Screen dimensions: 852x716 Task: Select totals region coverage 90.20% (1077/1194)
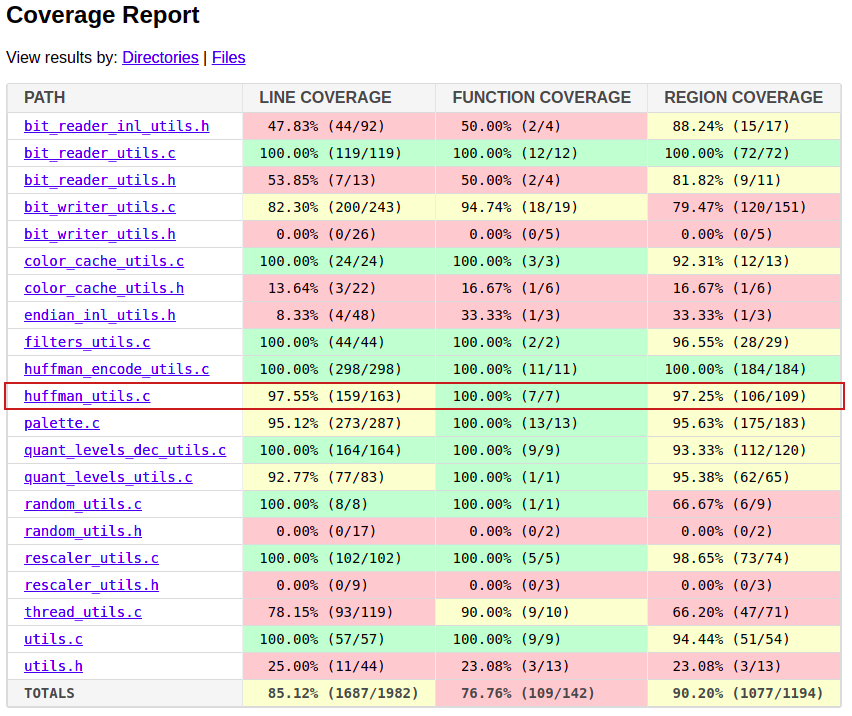coord(744,693)
